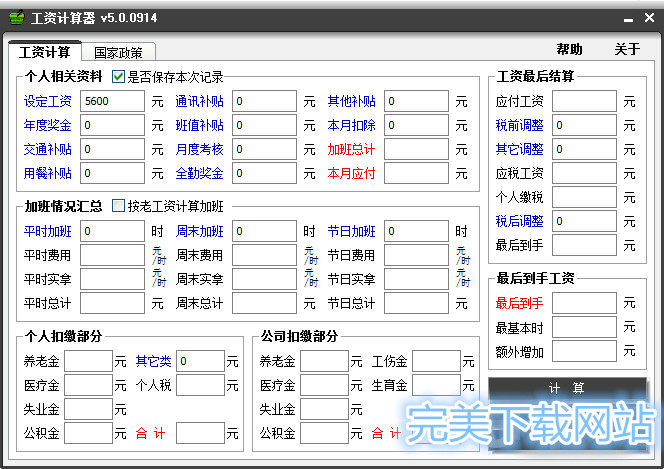
Task: Click the personal 合计 total field
Action: click(x=200, y=433)
